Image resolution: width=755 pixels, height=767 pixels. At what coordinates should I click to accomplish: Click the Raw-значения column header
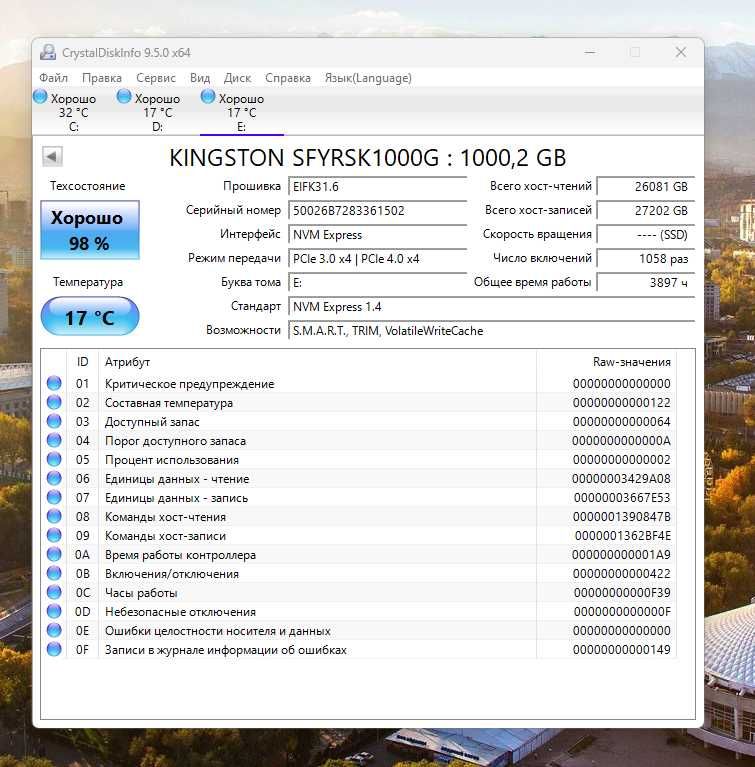point(607,362)
